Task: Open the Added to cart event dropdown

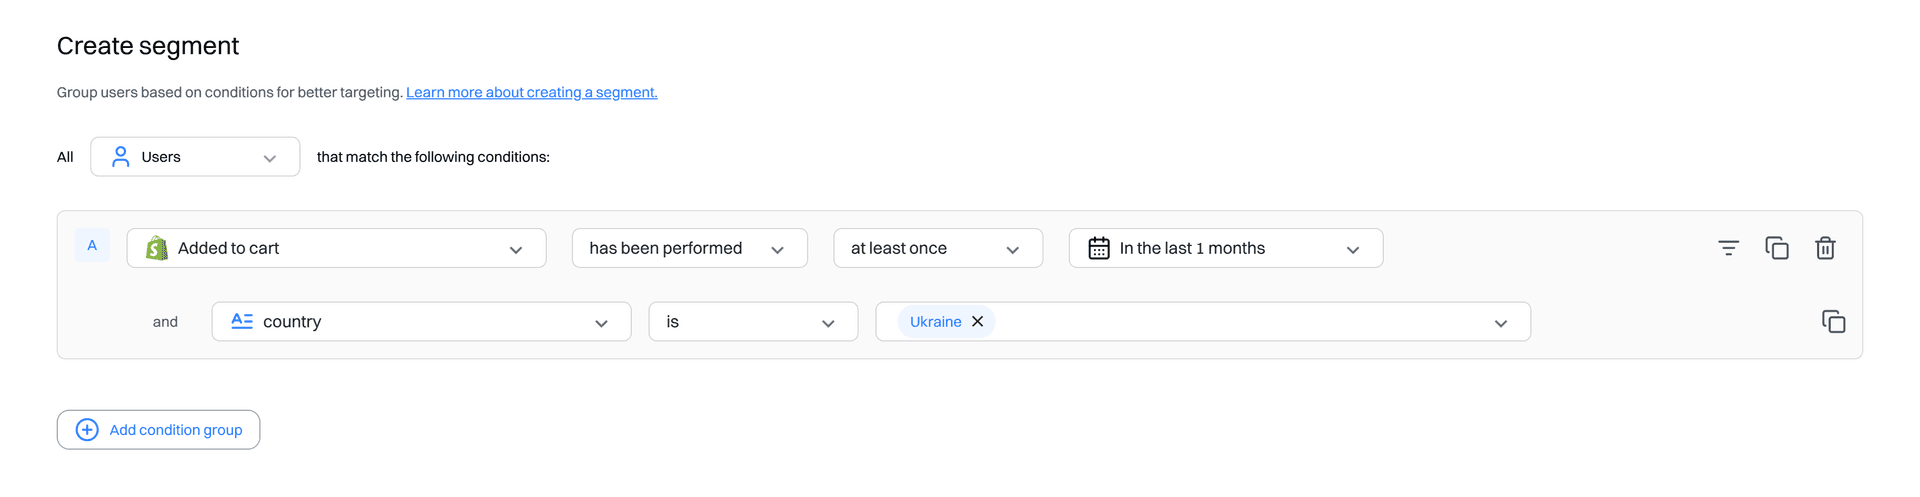Action: pos(336,248)
